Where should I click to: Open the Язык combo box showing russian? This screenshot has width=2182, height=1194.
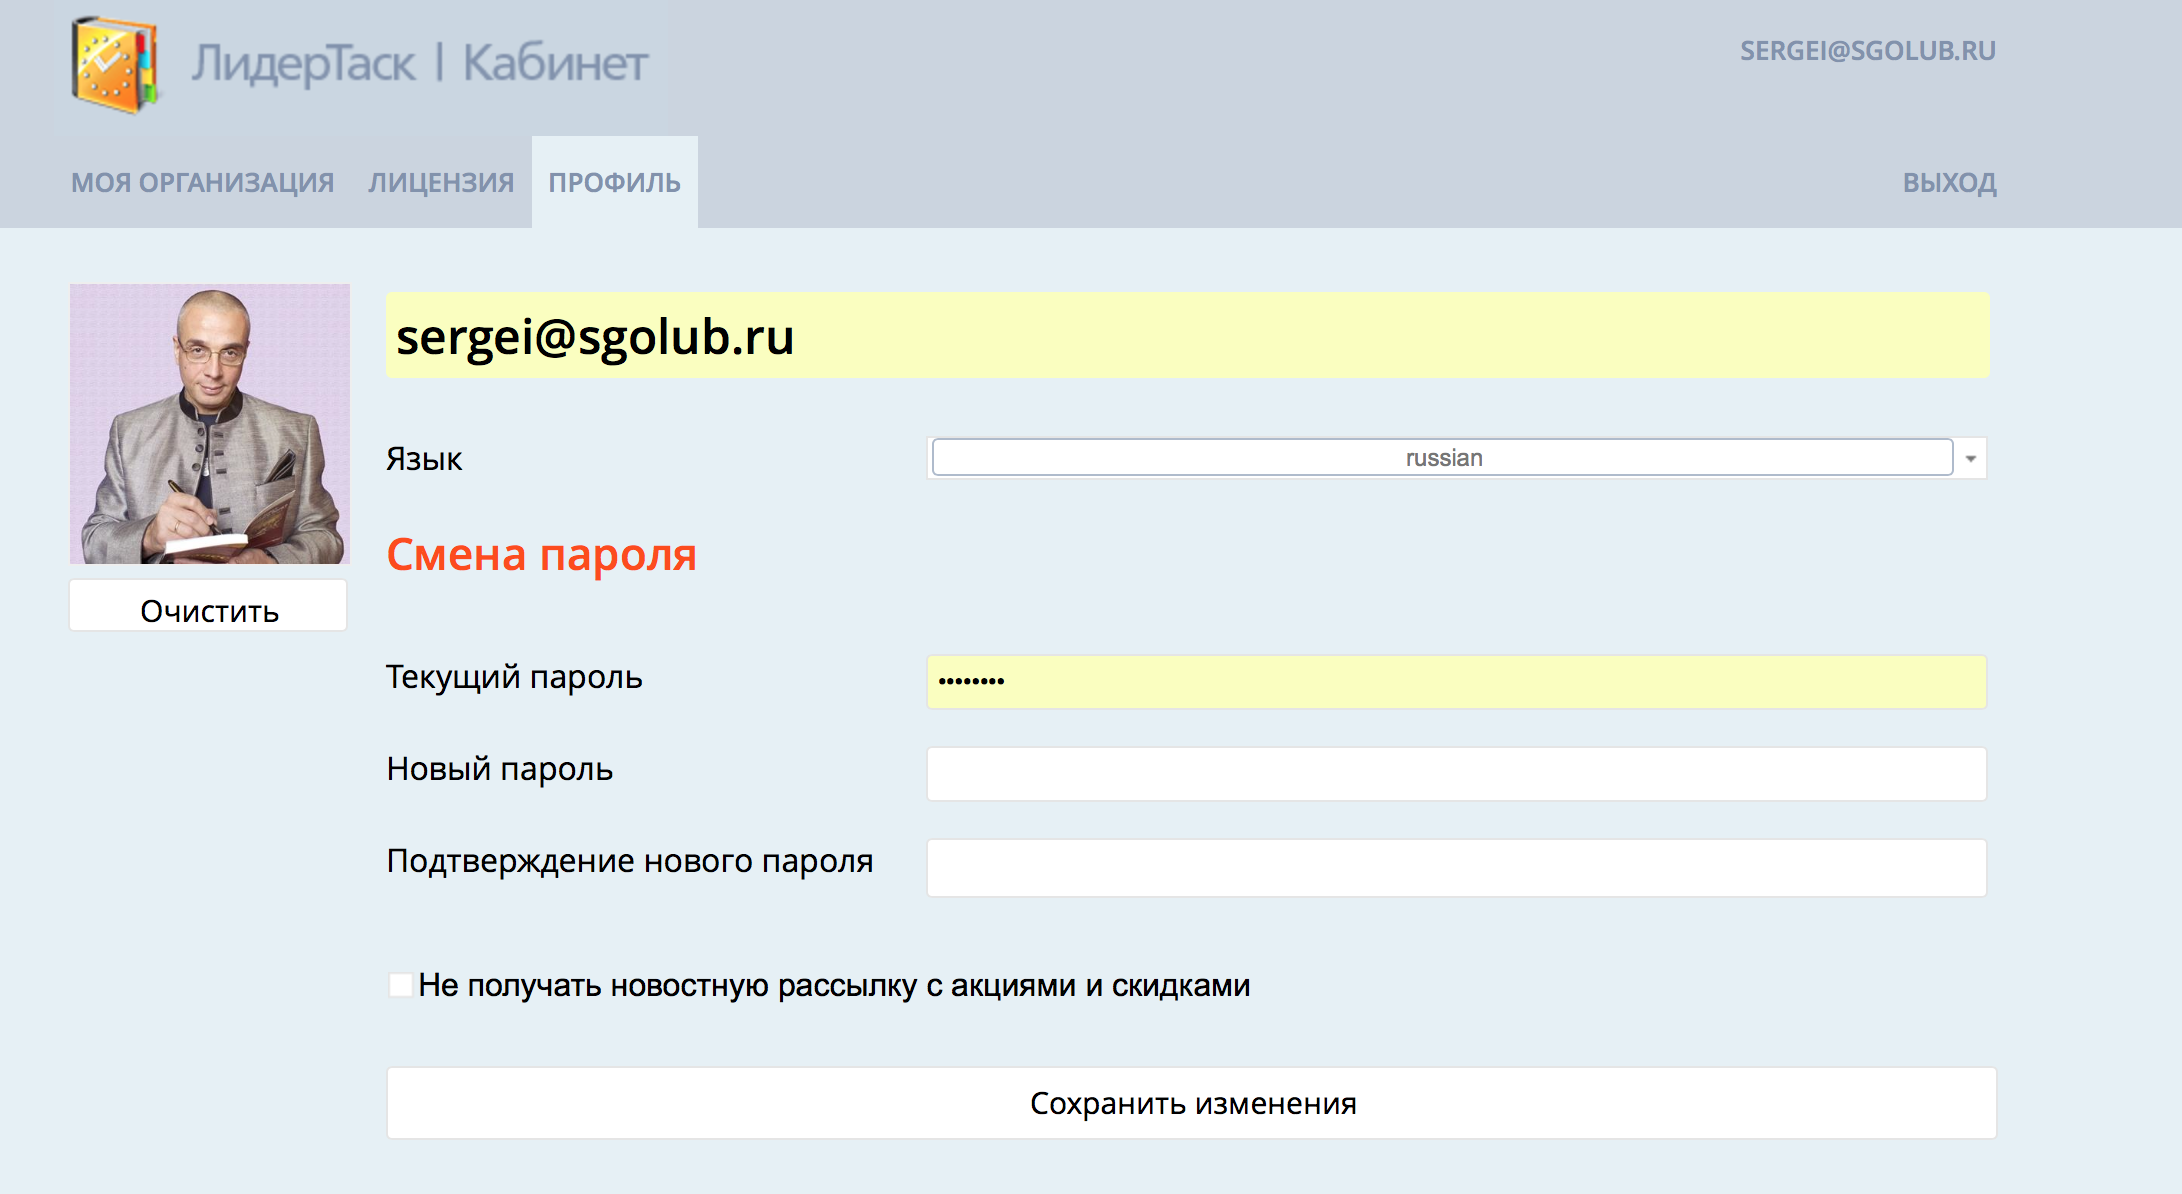click(x=1442, y=458)
